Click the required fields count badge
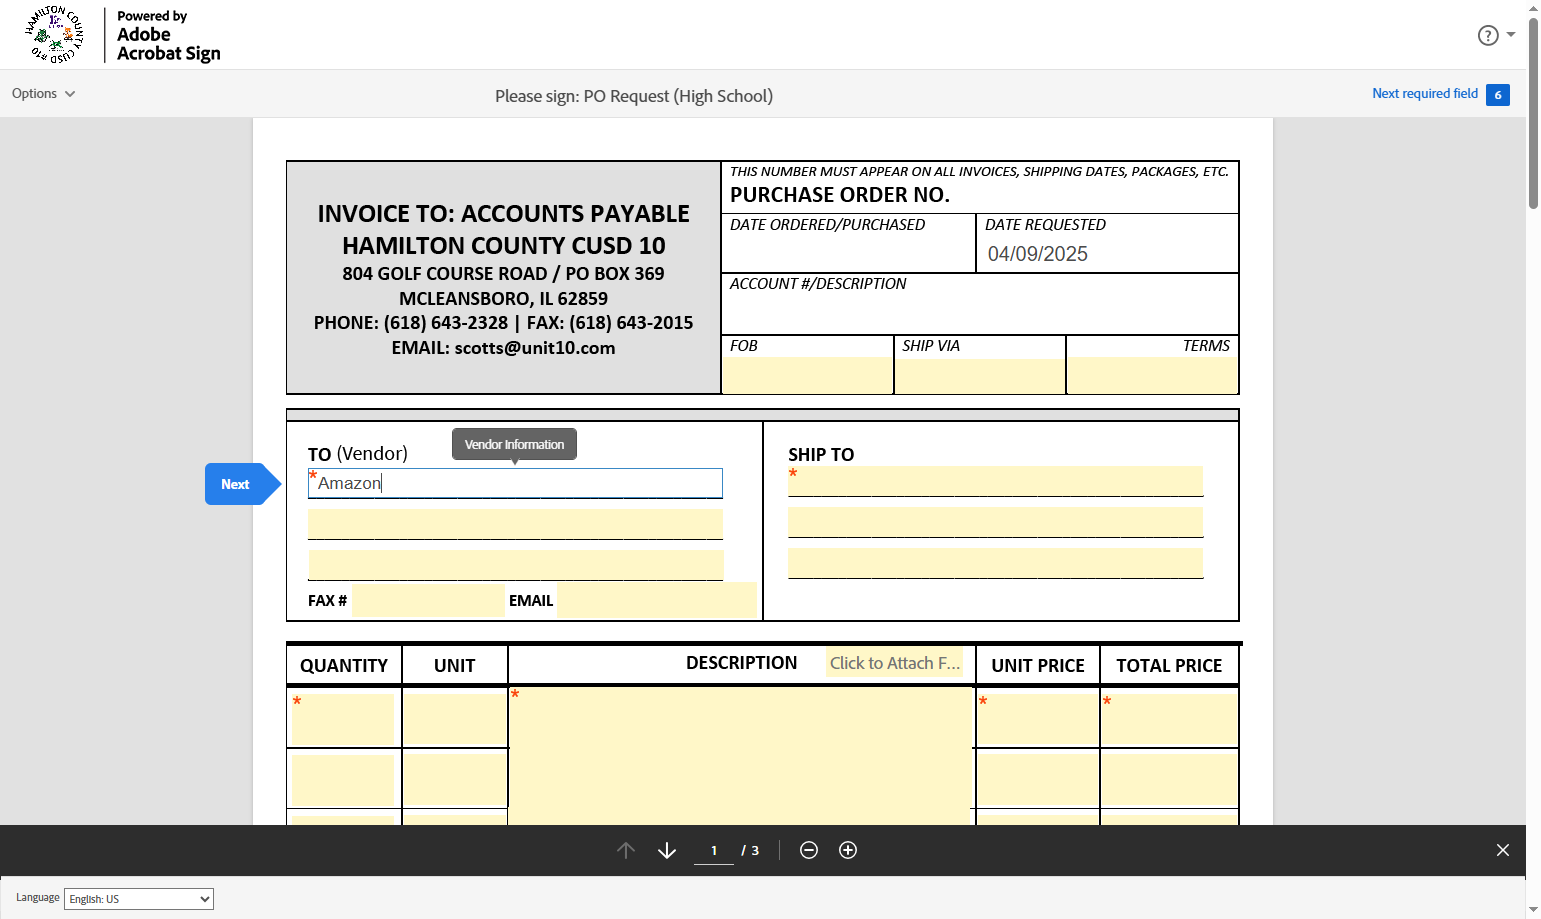This screenshot has height=919, width=1541. pos(1498,95)
